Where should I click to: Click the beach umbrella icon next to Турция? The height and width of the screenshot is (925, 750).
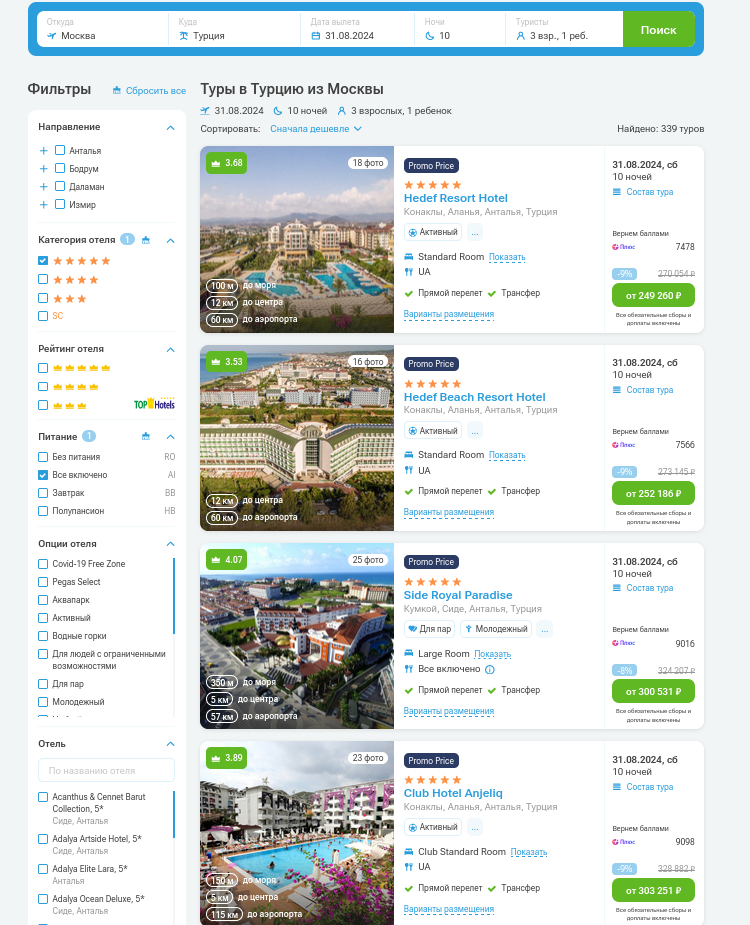(184, 36)
